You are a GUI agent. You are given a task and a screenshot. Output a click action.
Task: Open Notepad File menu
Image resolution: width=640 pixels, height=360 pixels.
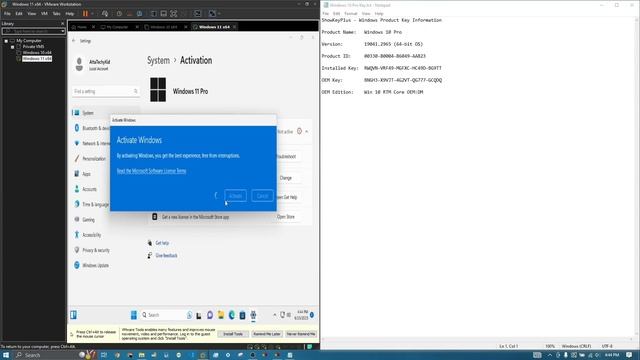pyautogui.click(x=326, y=13)
